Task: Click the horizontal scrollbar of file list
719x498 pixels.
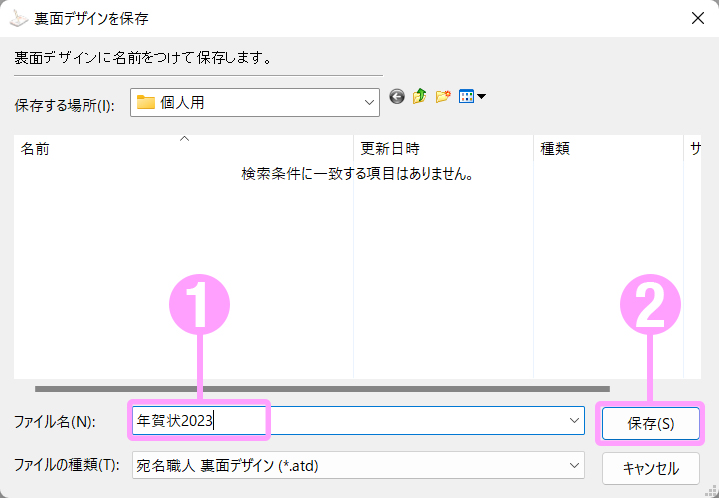Action: coord(320,388)
